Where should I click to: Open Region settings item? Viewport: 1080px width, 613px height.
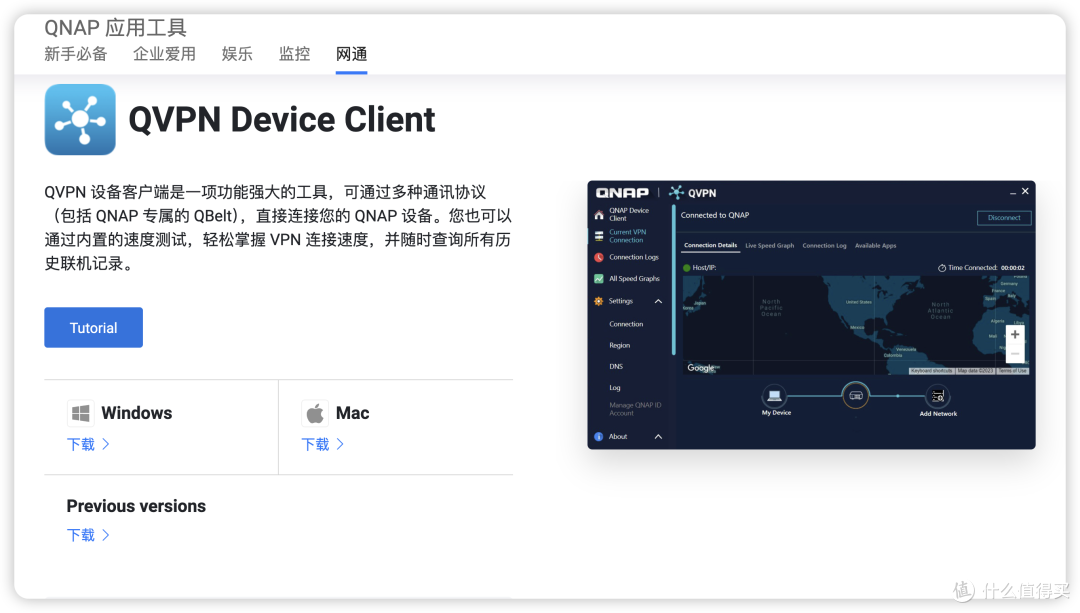(x=619, y=345)
